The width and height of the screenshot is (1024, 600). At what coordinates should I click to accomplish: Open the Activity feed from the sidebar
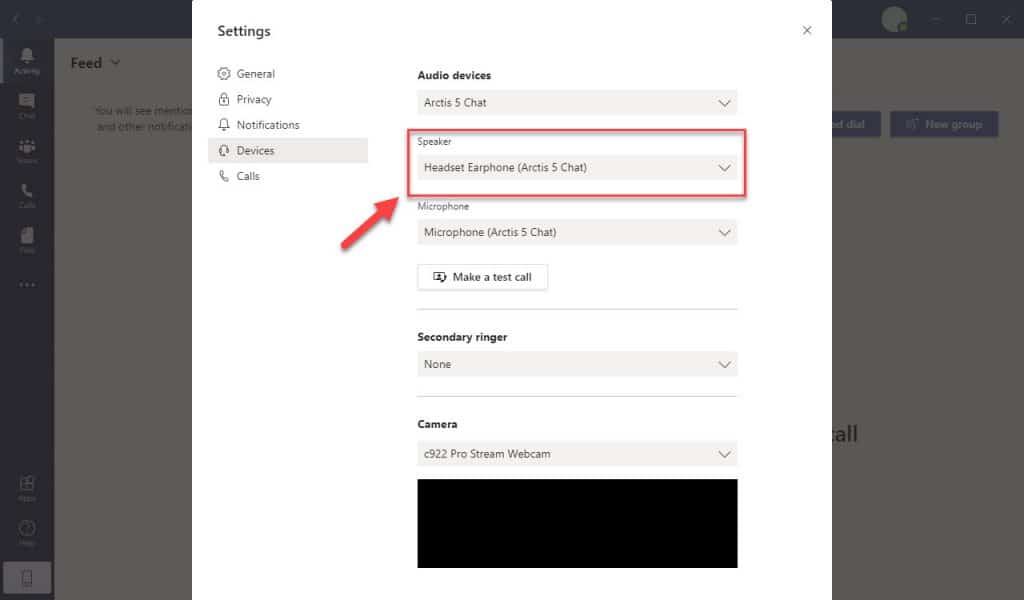coord(27,60)
